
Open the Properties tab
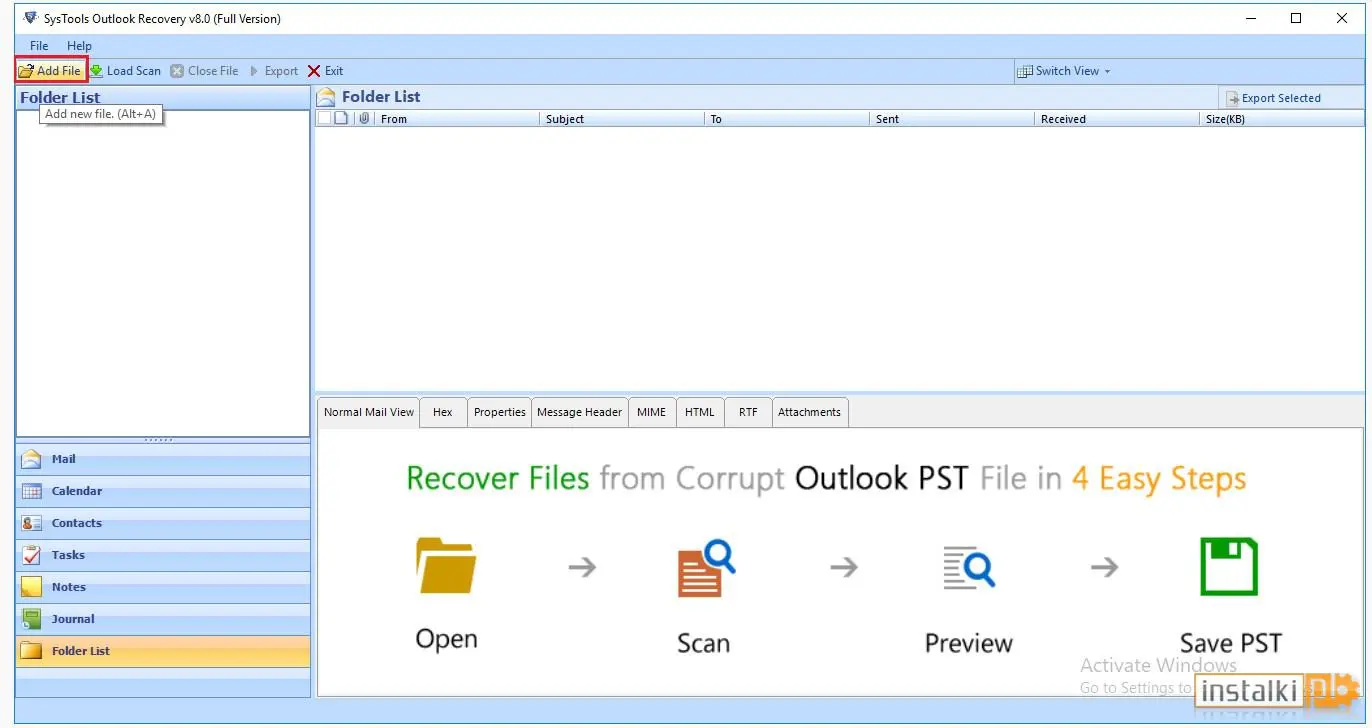pyautogui.click(x=499, y=412)
